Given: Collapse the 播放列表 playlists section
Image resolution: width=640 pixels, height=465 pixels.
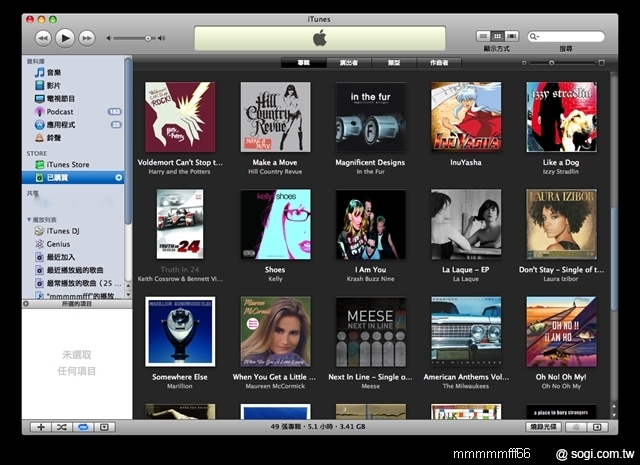Looking at the screenshot, I should tap(29, 218).
